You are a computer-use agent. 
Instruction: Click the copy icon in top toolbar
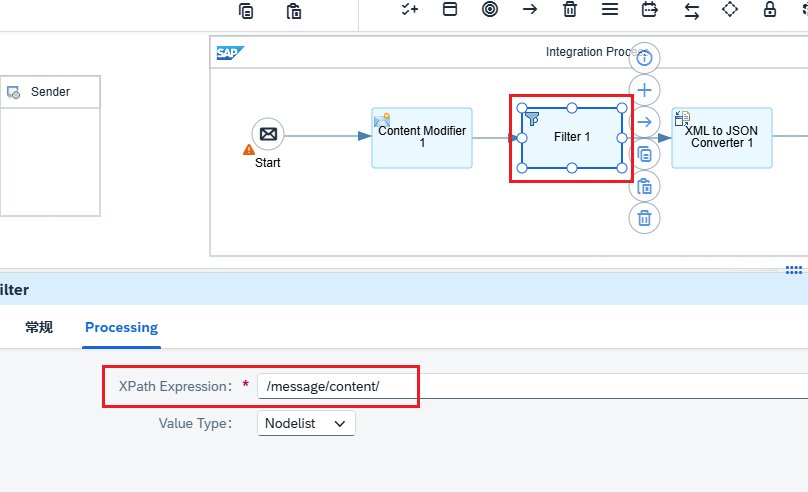246,10
